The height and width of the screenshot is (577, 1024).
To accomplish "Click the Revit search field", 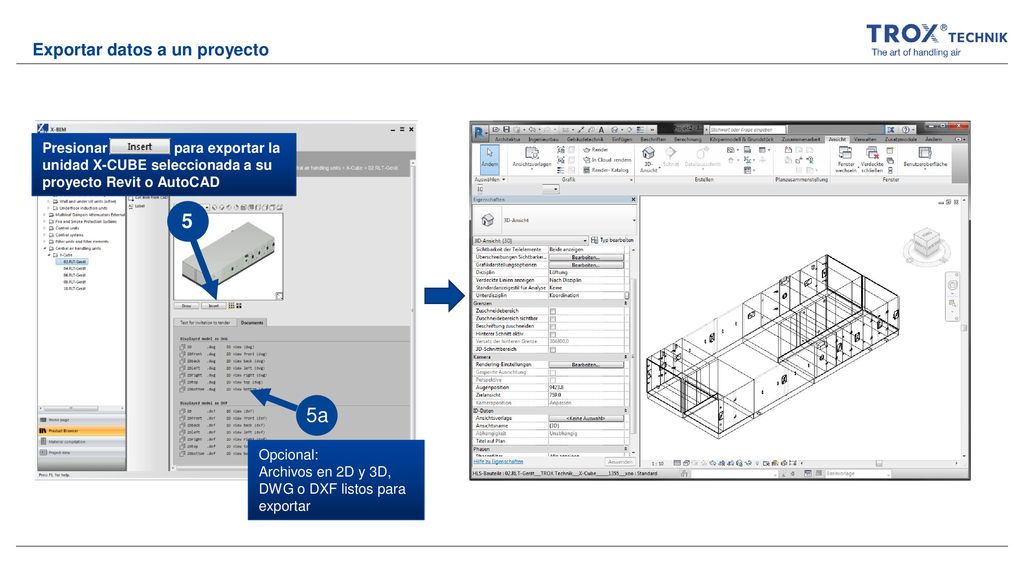I will [748, 130].
